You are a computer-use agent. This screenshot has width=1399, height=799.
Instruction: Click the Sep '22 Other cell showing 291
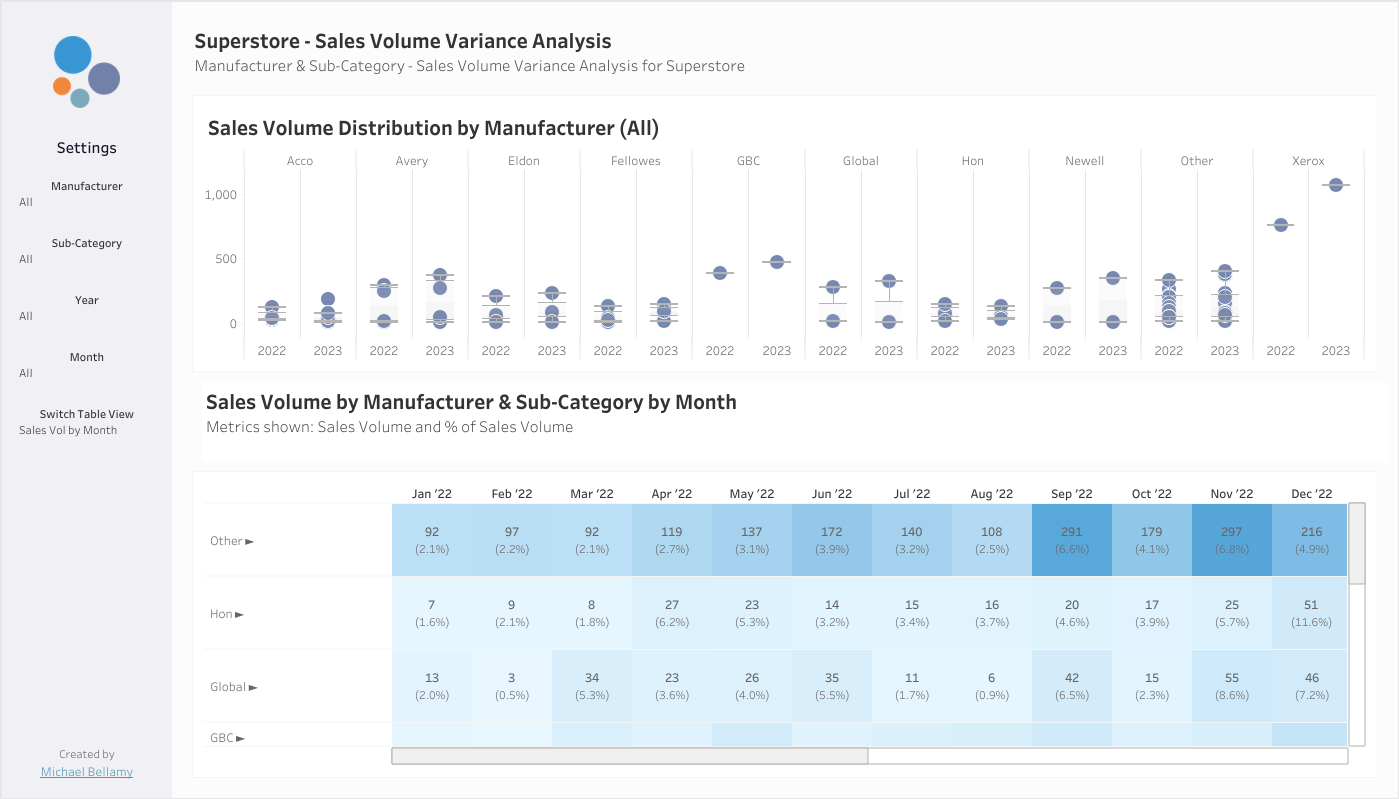(1071, 540)
